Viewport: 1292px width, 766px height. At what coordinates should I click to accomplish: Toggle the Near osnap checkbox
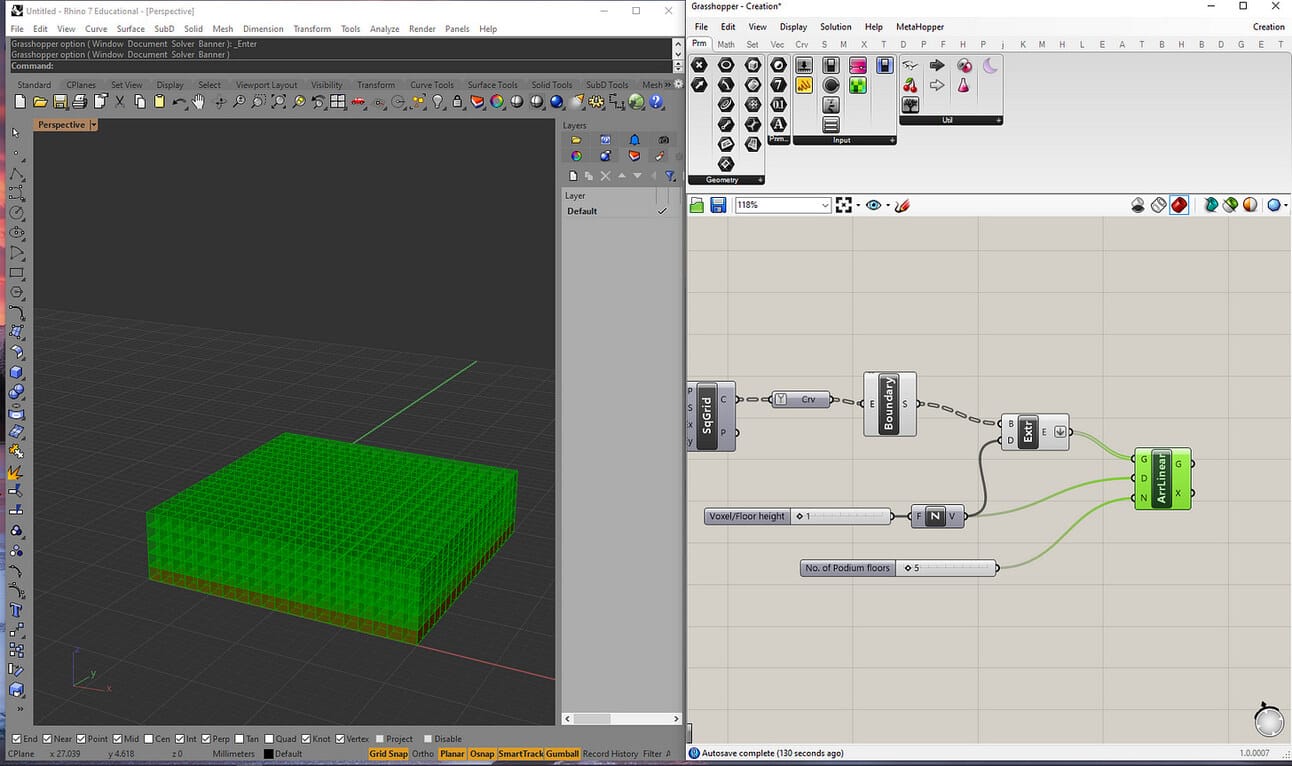click(x=45, y=739)
